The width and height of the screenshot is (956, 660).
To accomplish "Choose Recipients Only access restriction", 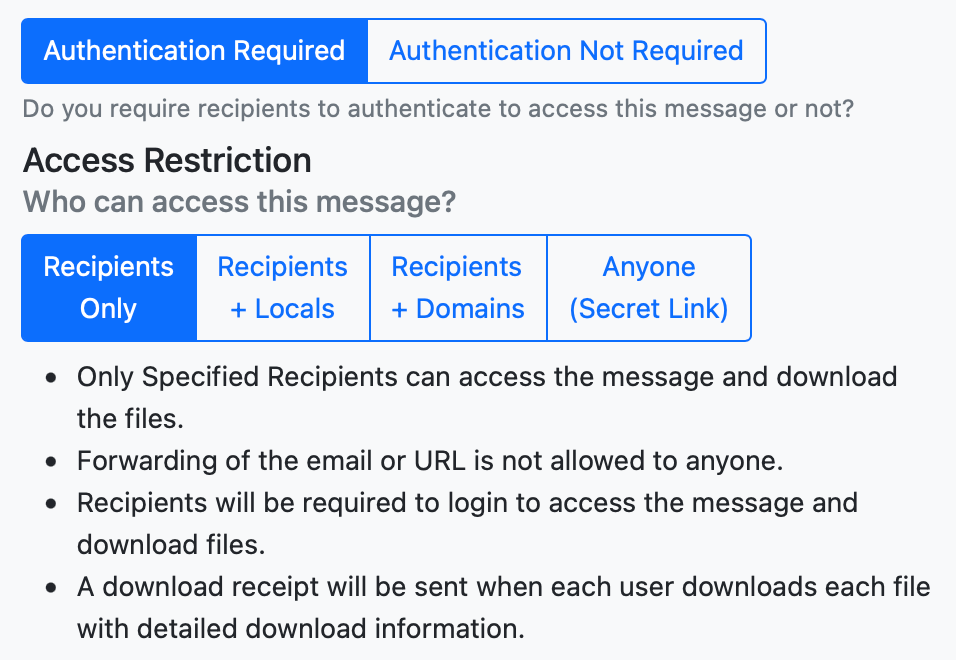I will [x=107, y=288].
